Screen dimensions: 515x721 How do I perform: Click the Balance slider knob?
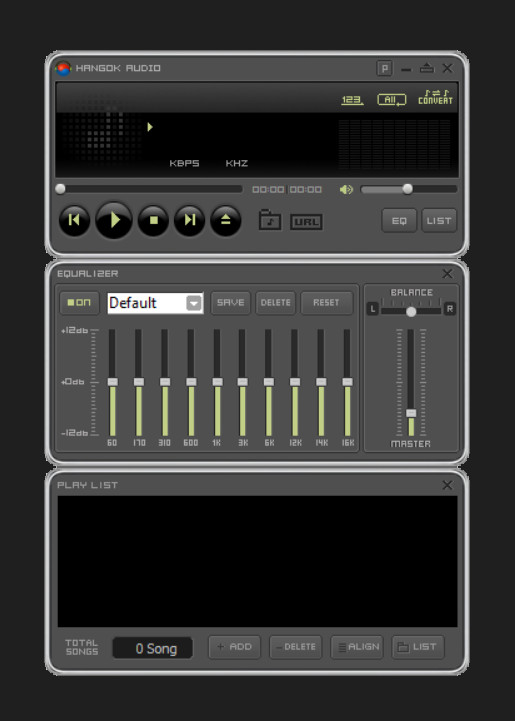tap(412, 312)
